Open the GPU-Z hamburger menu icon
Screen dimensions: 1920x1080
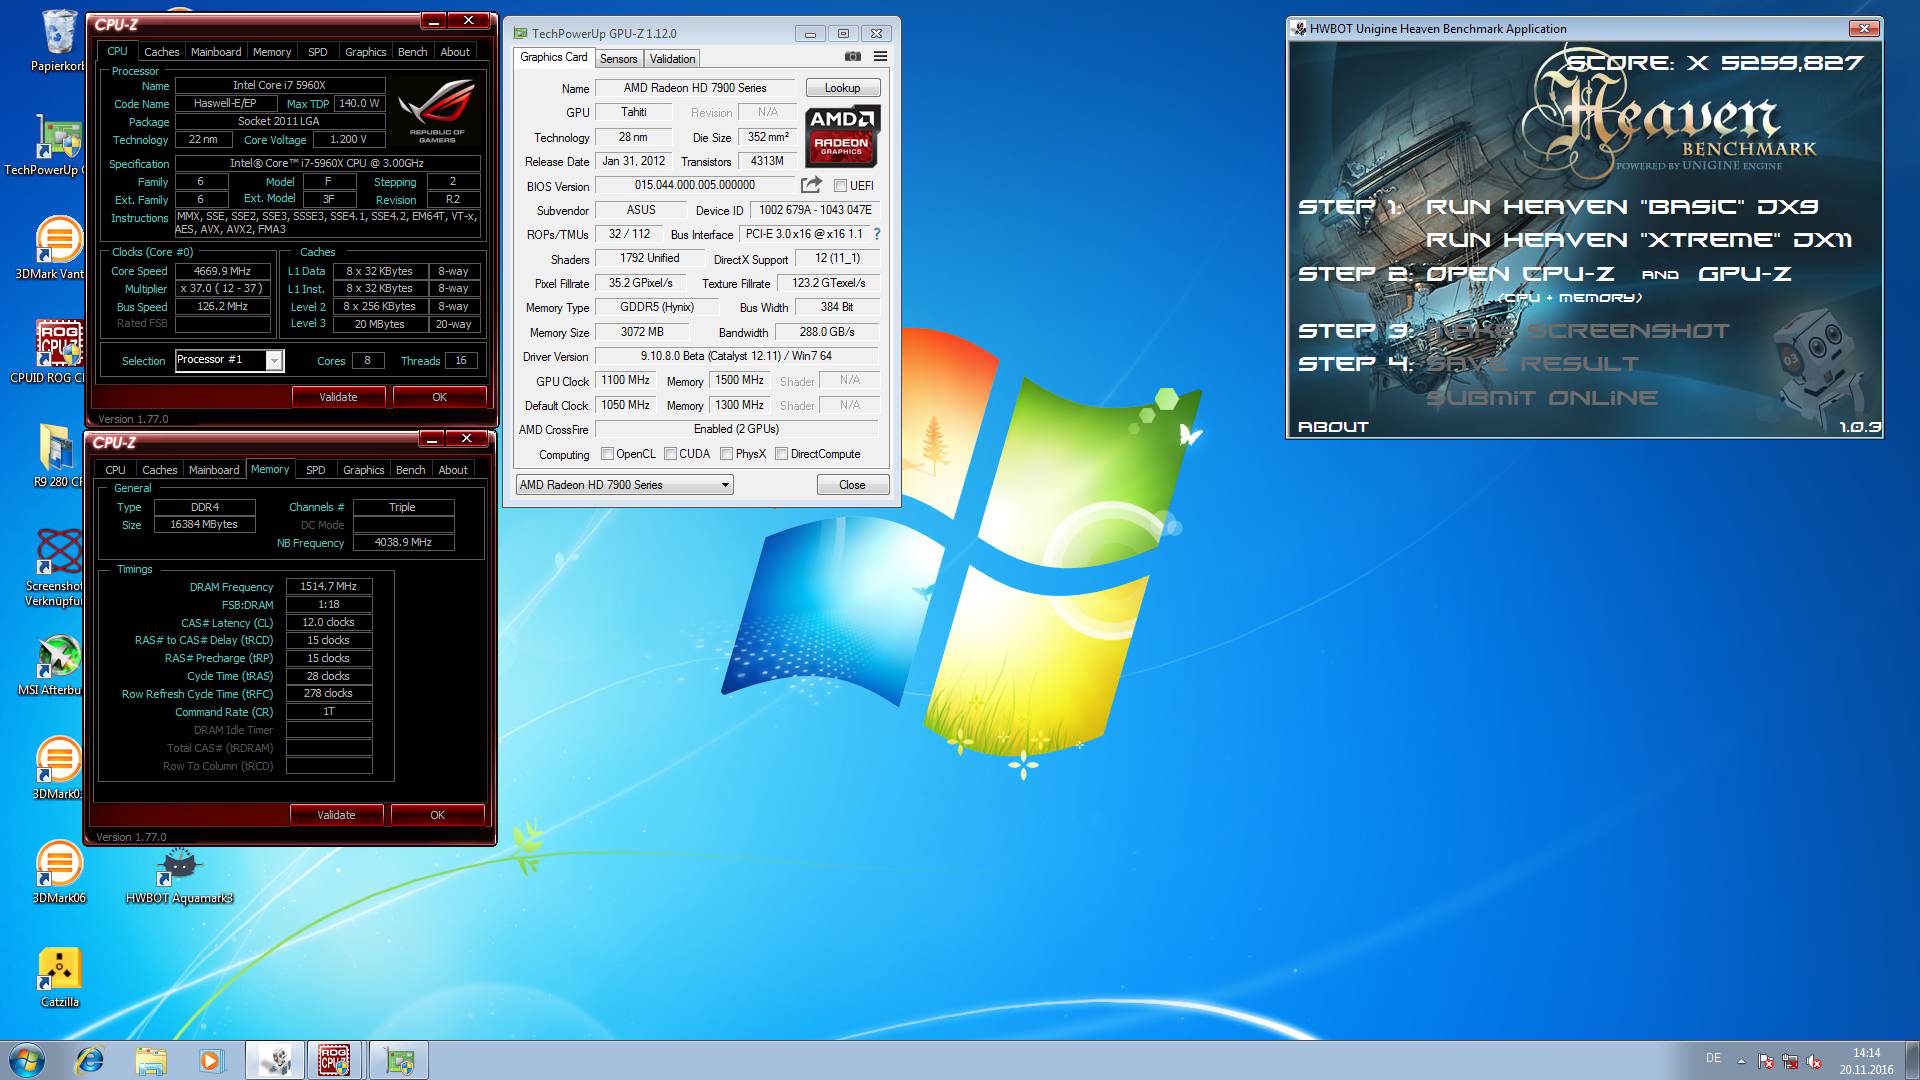click(x=880, y=57)
